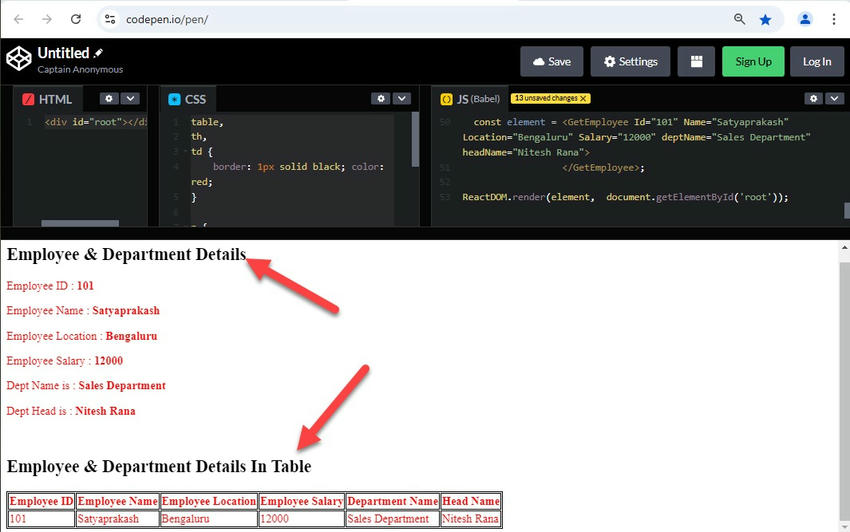Open CSS editor settings gear
The height and width of the screenshot is (532, 850).
pos(381,98)
